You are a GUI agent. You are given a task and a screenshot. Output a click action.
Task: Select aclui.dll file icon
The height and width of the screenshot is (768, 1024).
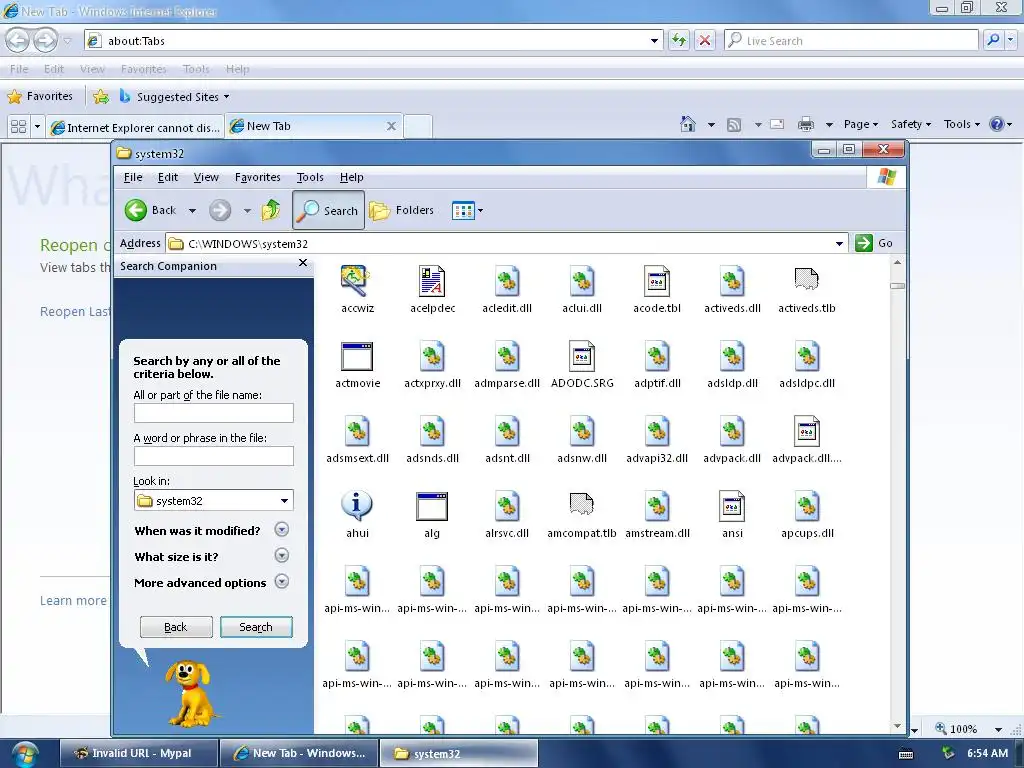(582, 281)
